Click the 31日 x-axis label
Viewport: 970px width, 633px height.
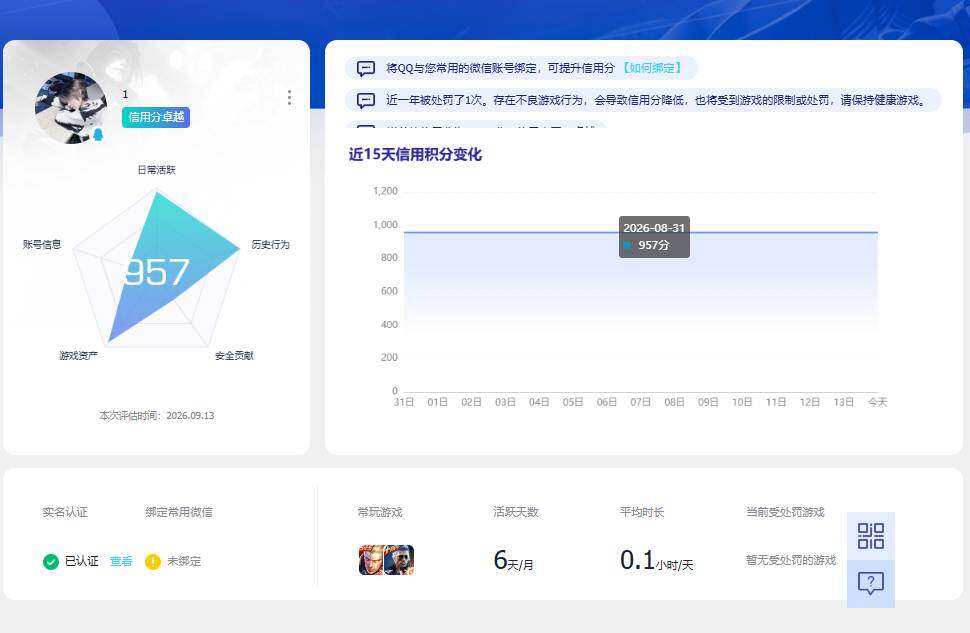tap(403, 402)
